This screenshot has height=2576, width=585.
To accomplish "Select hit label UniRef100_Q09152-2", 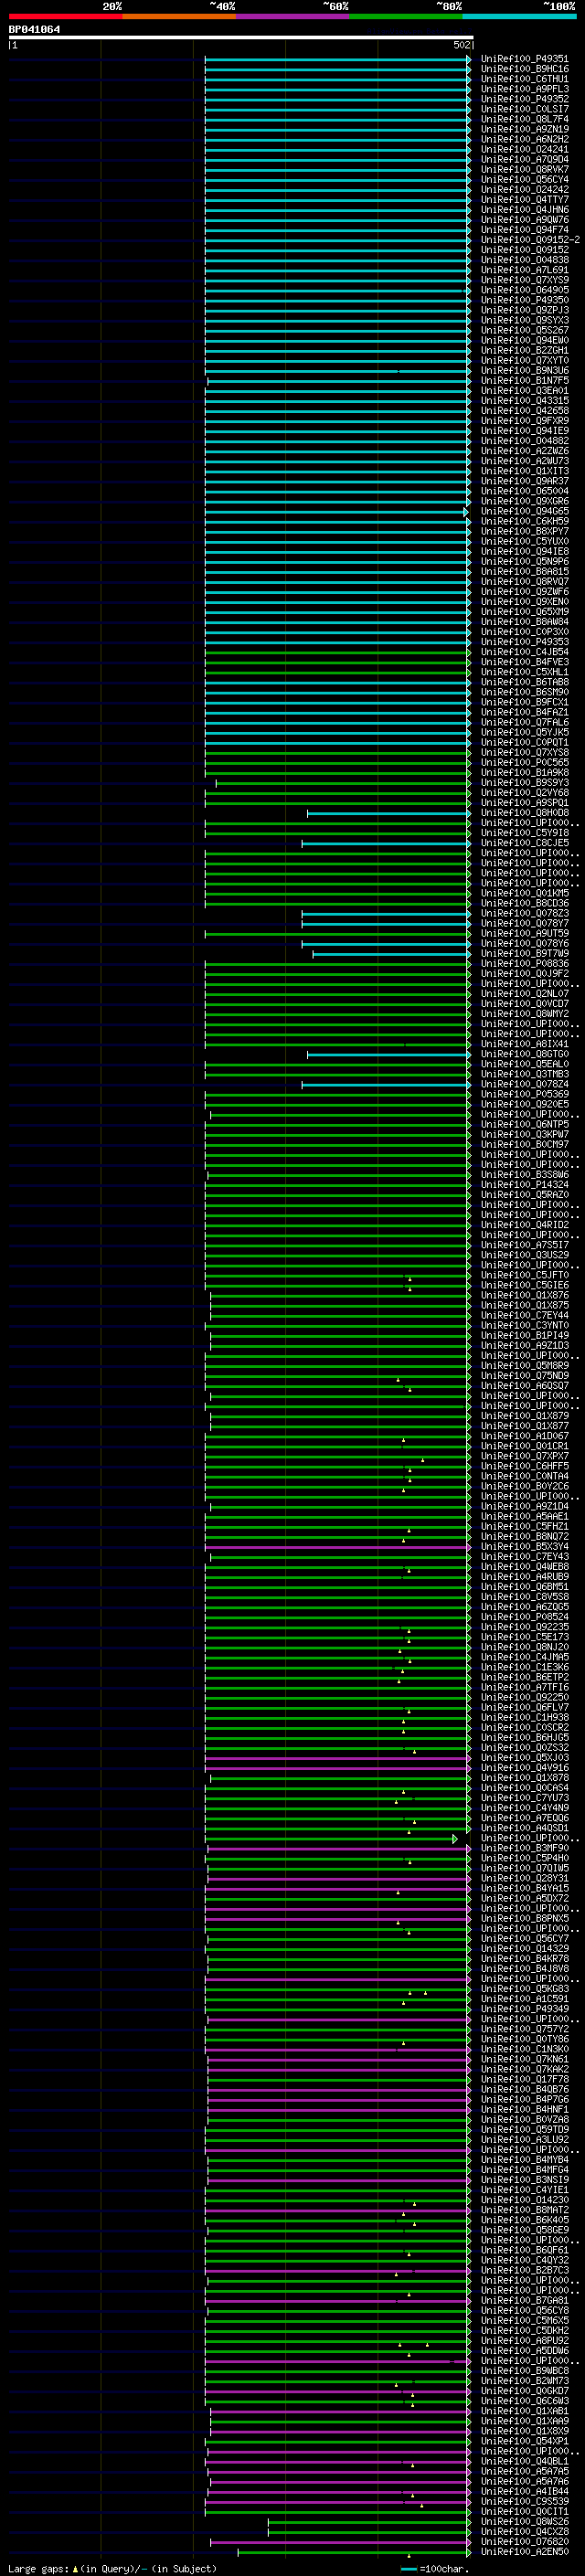I will click(530, 240).
